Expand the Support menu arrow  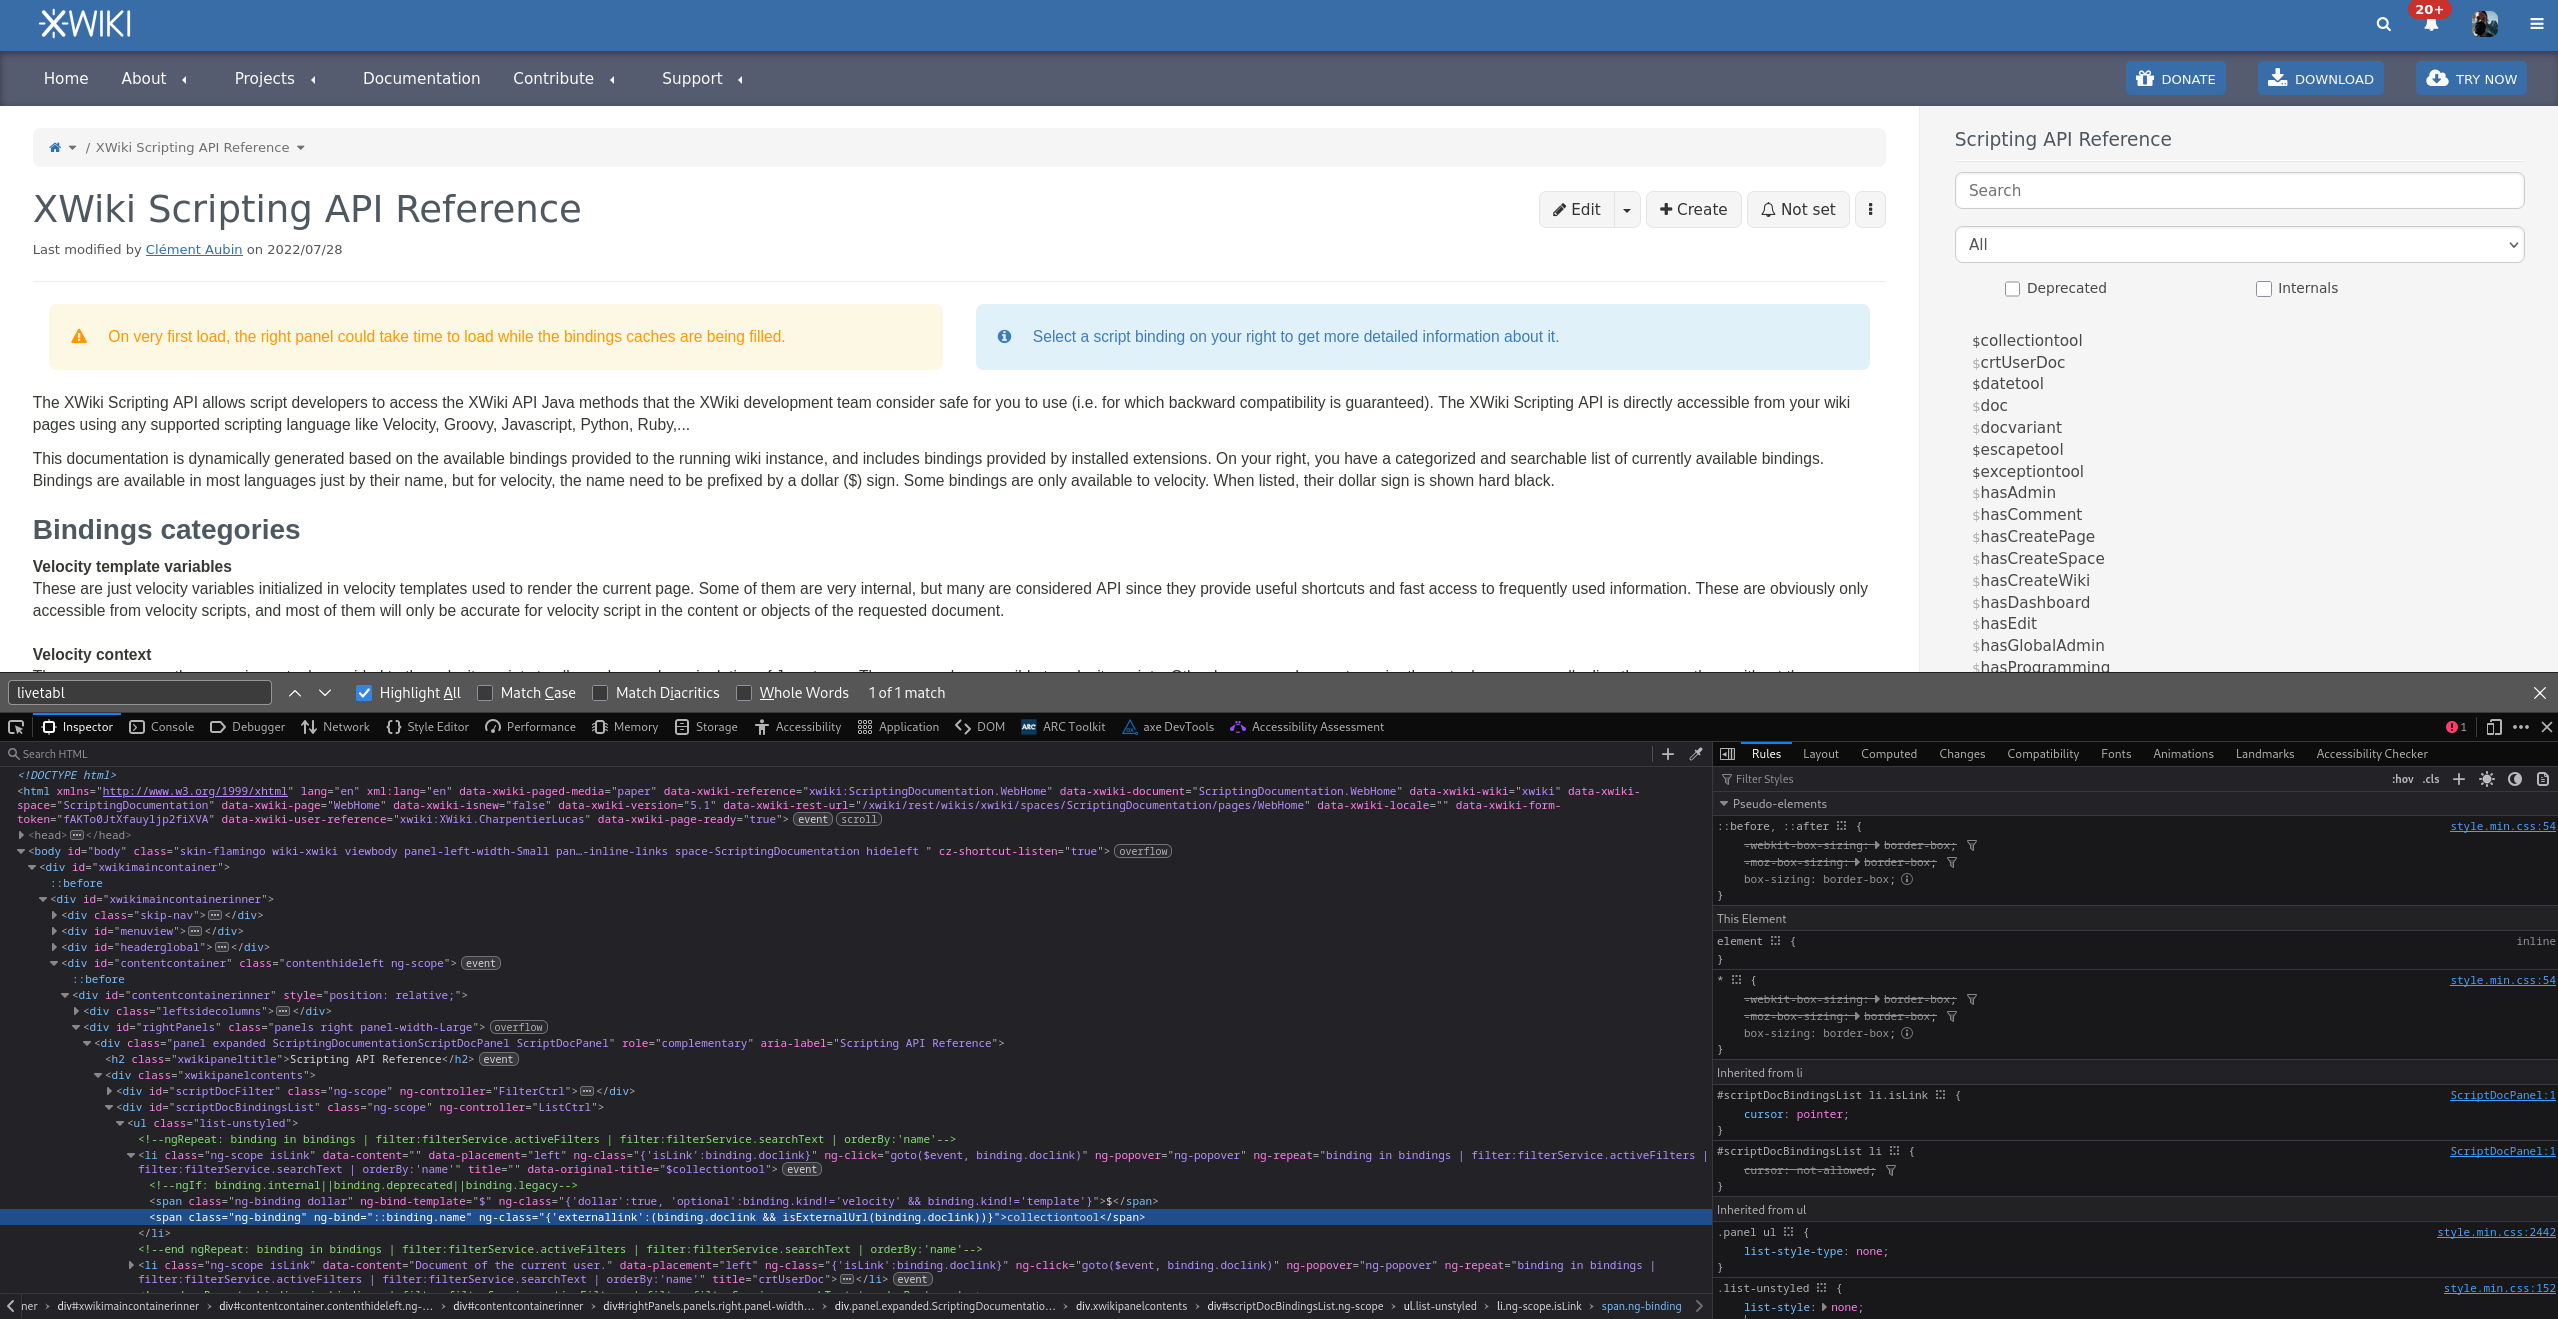740,80
